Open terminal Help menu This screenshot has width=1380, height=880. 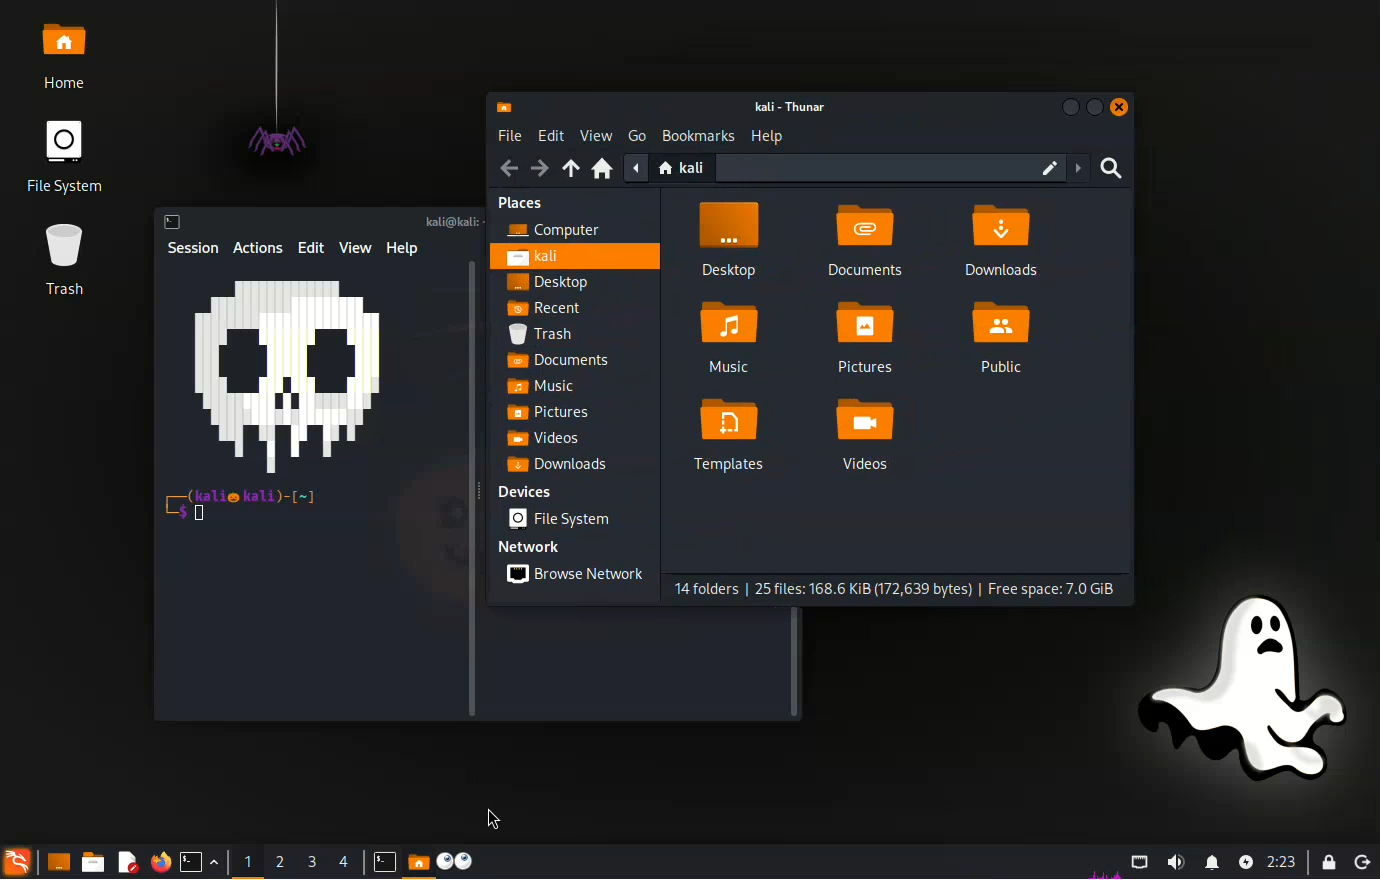point(402,248)
